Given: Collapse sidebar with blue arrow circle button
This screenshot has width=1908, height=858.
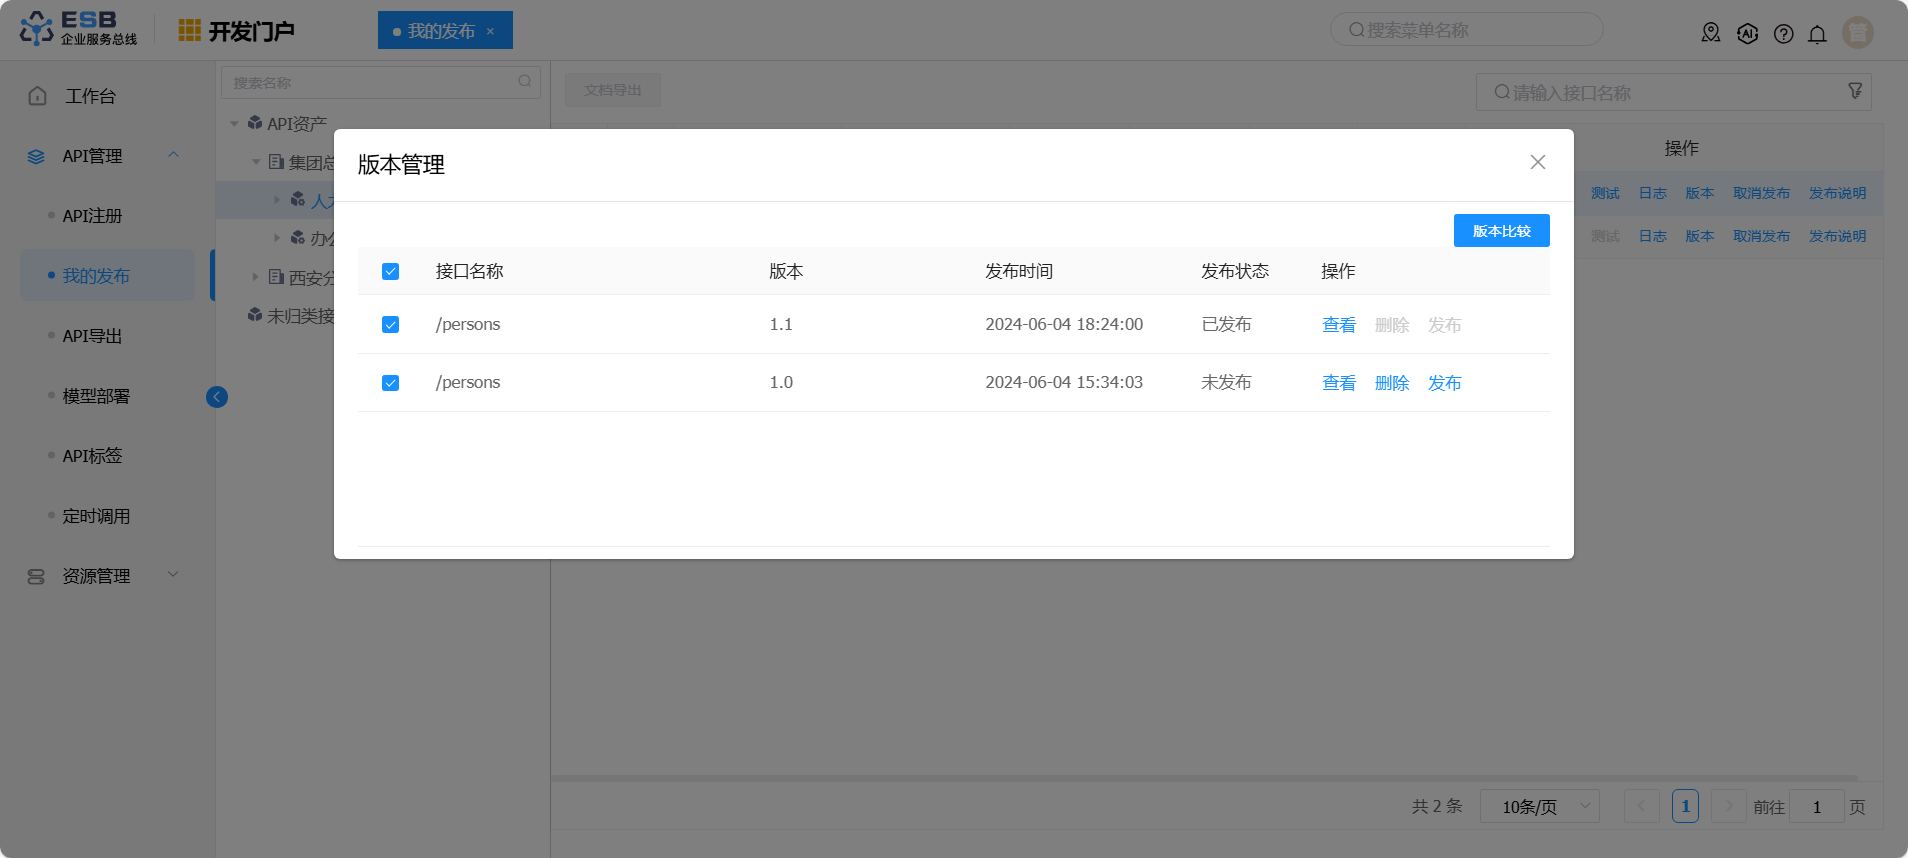Looking at the screenshot, I should pyautogui.click(x=217, y=397).
